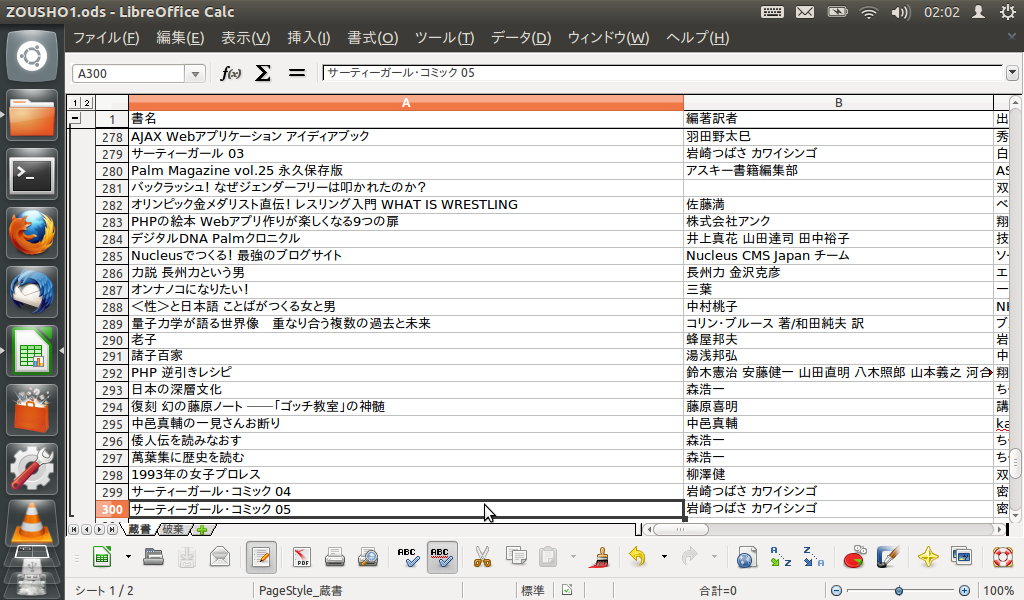Open the ツール menu

click(444, 38)
